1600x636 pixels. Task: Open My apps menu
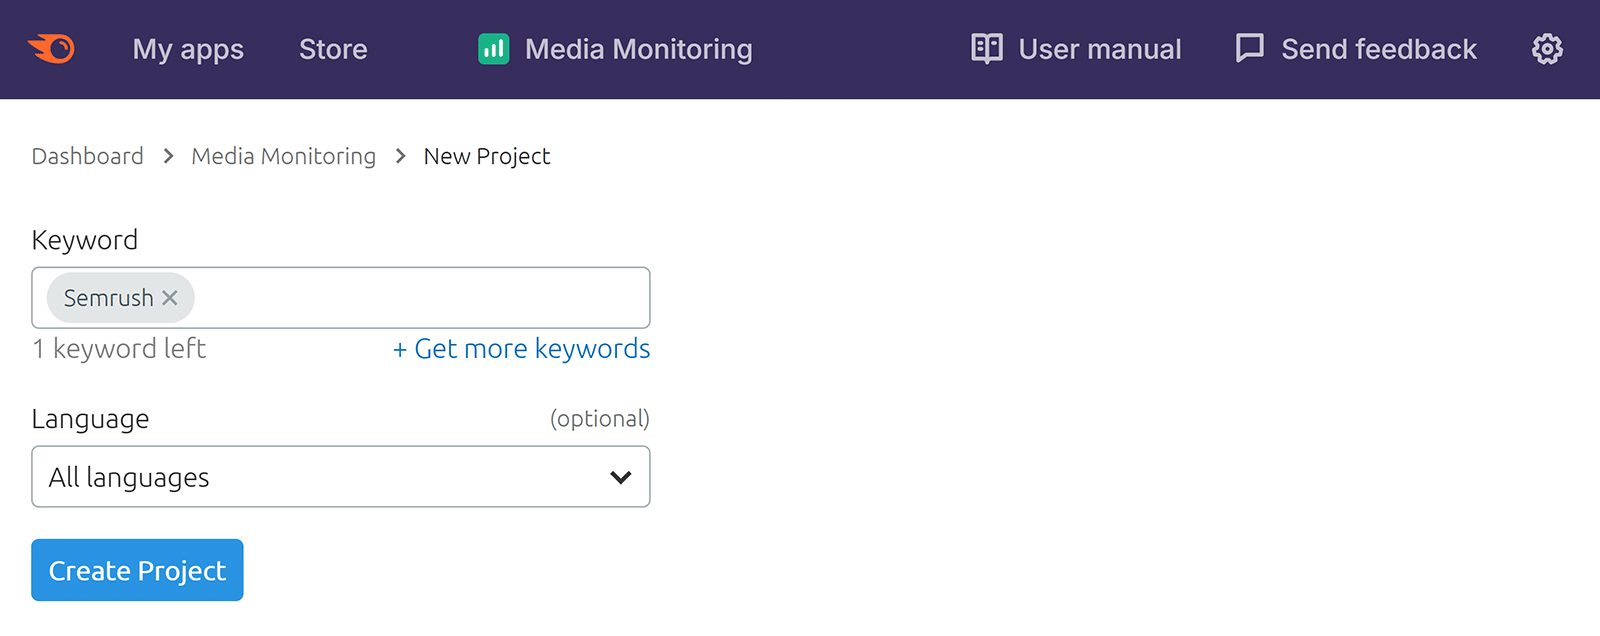(188, 49)
